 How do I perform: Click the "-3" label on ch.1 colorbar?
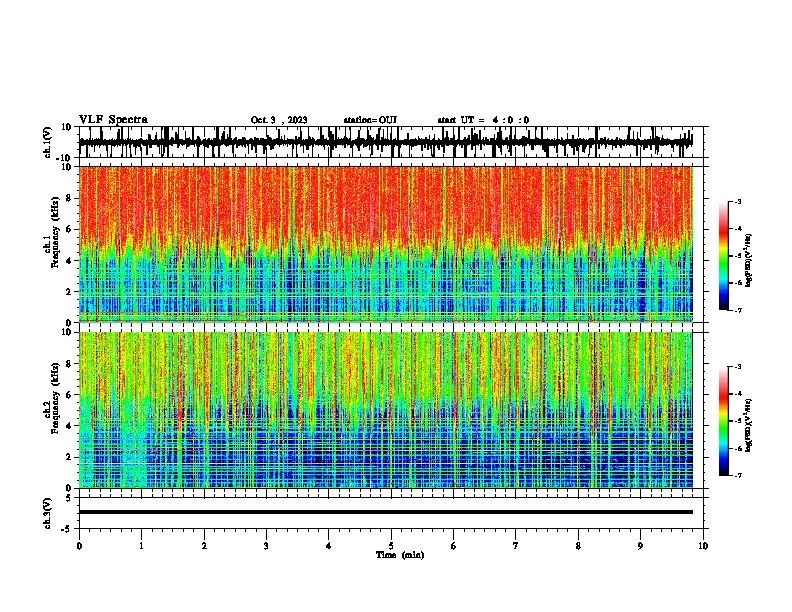738,201
